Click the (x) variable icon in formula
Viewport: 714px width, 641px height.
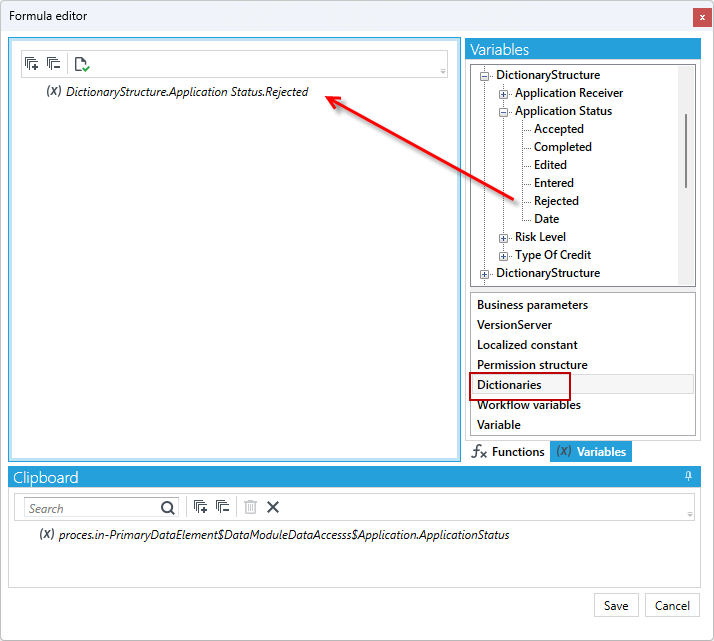[x=54, y=91]
